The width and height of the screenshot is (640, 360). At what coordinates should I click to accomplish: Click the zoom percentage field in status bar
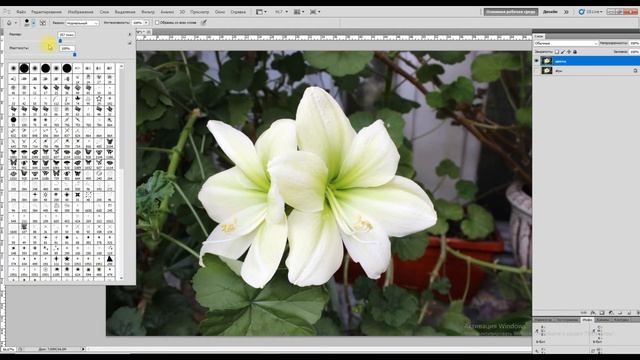click(8, 349)
